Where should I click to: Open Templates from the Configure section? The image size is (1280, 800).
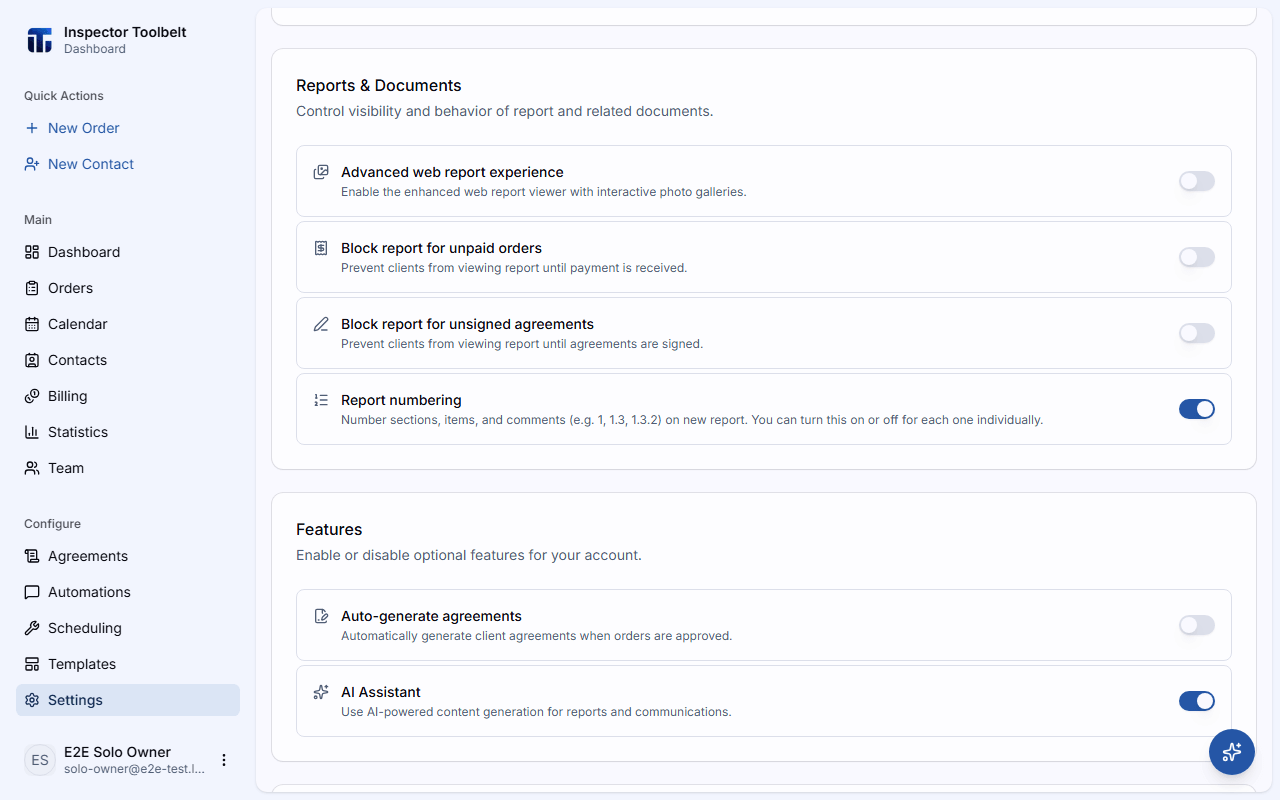pyautogui.click(x=128, y=664)
